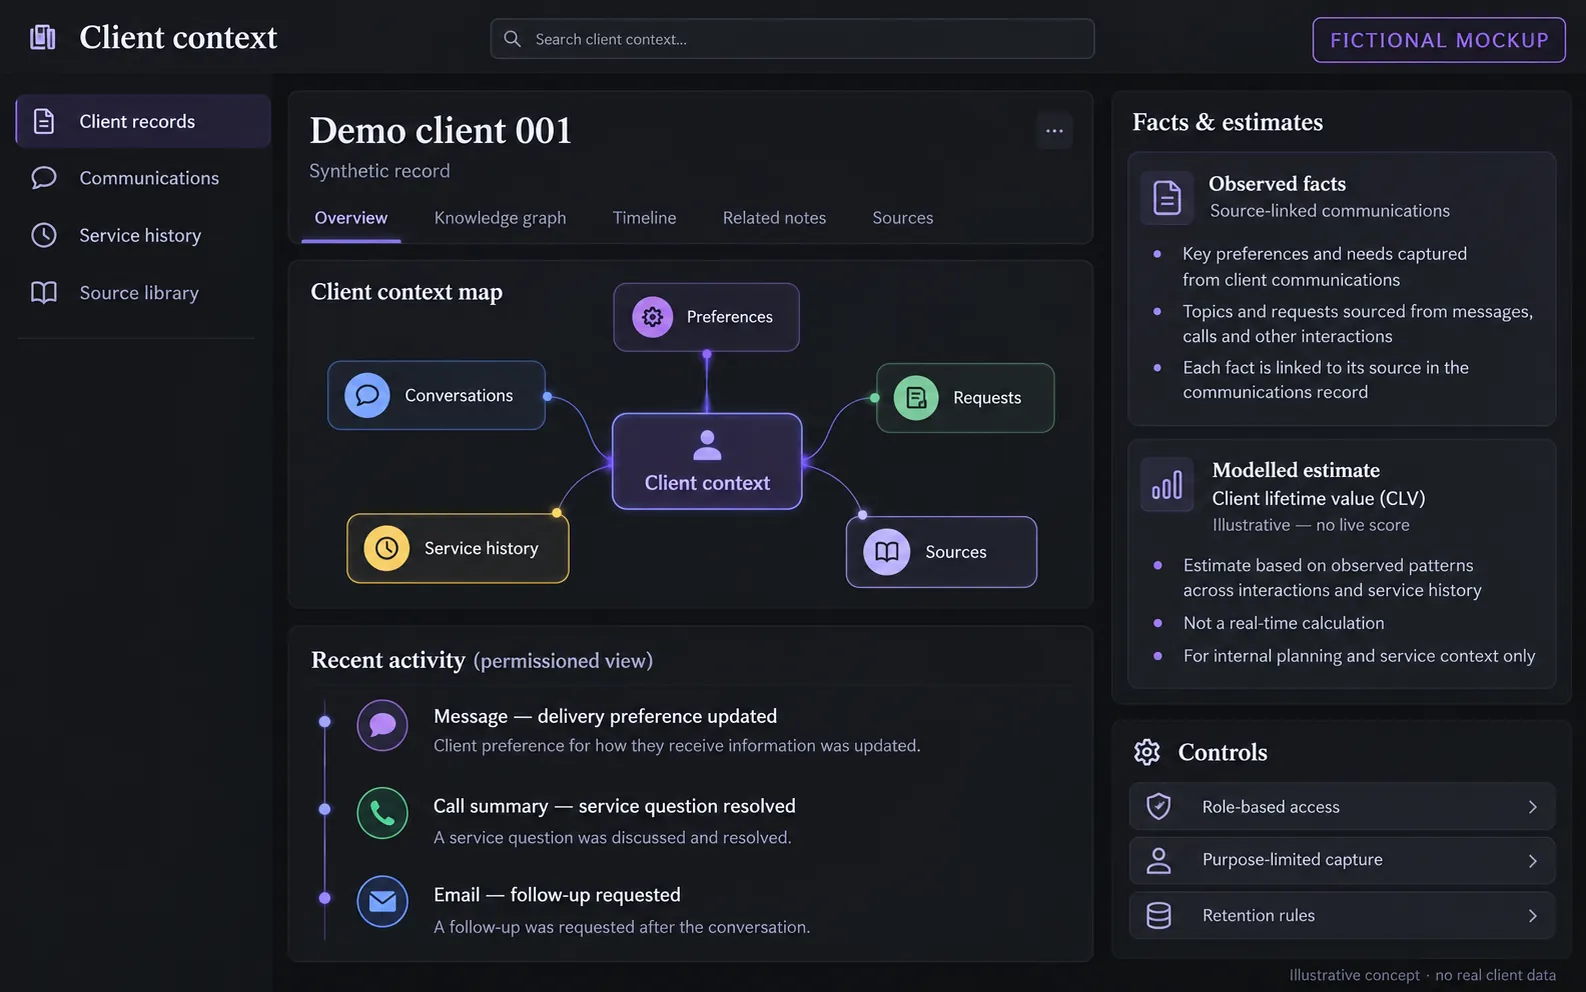Switch to the Timeline tab

(644, 218)
